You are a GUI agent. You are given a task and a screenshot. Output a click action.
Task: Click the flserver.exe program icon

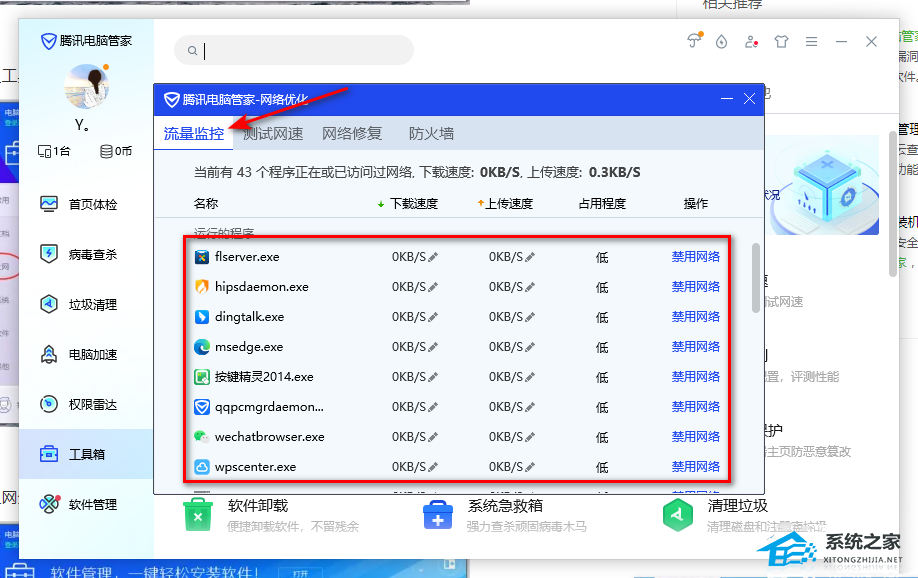(202, 257)
